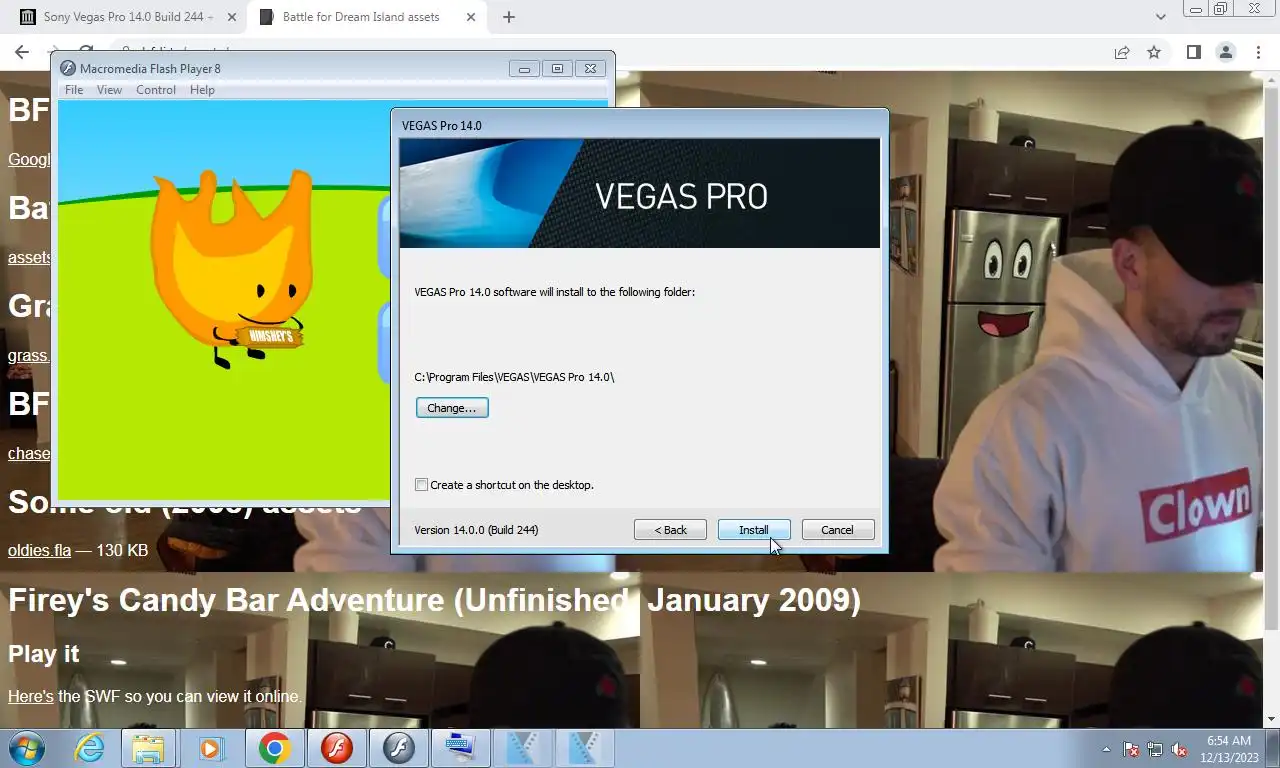Open Windows Media Player taskbar icon
This screenshot has width=1280, height=768.
[211, 748]
